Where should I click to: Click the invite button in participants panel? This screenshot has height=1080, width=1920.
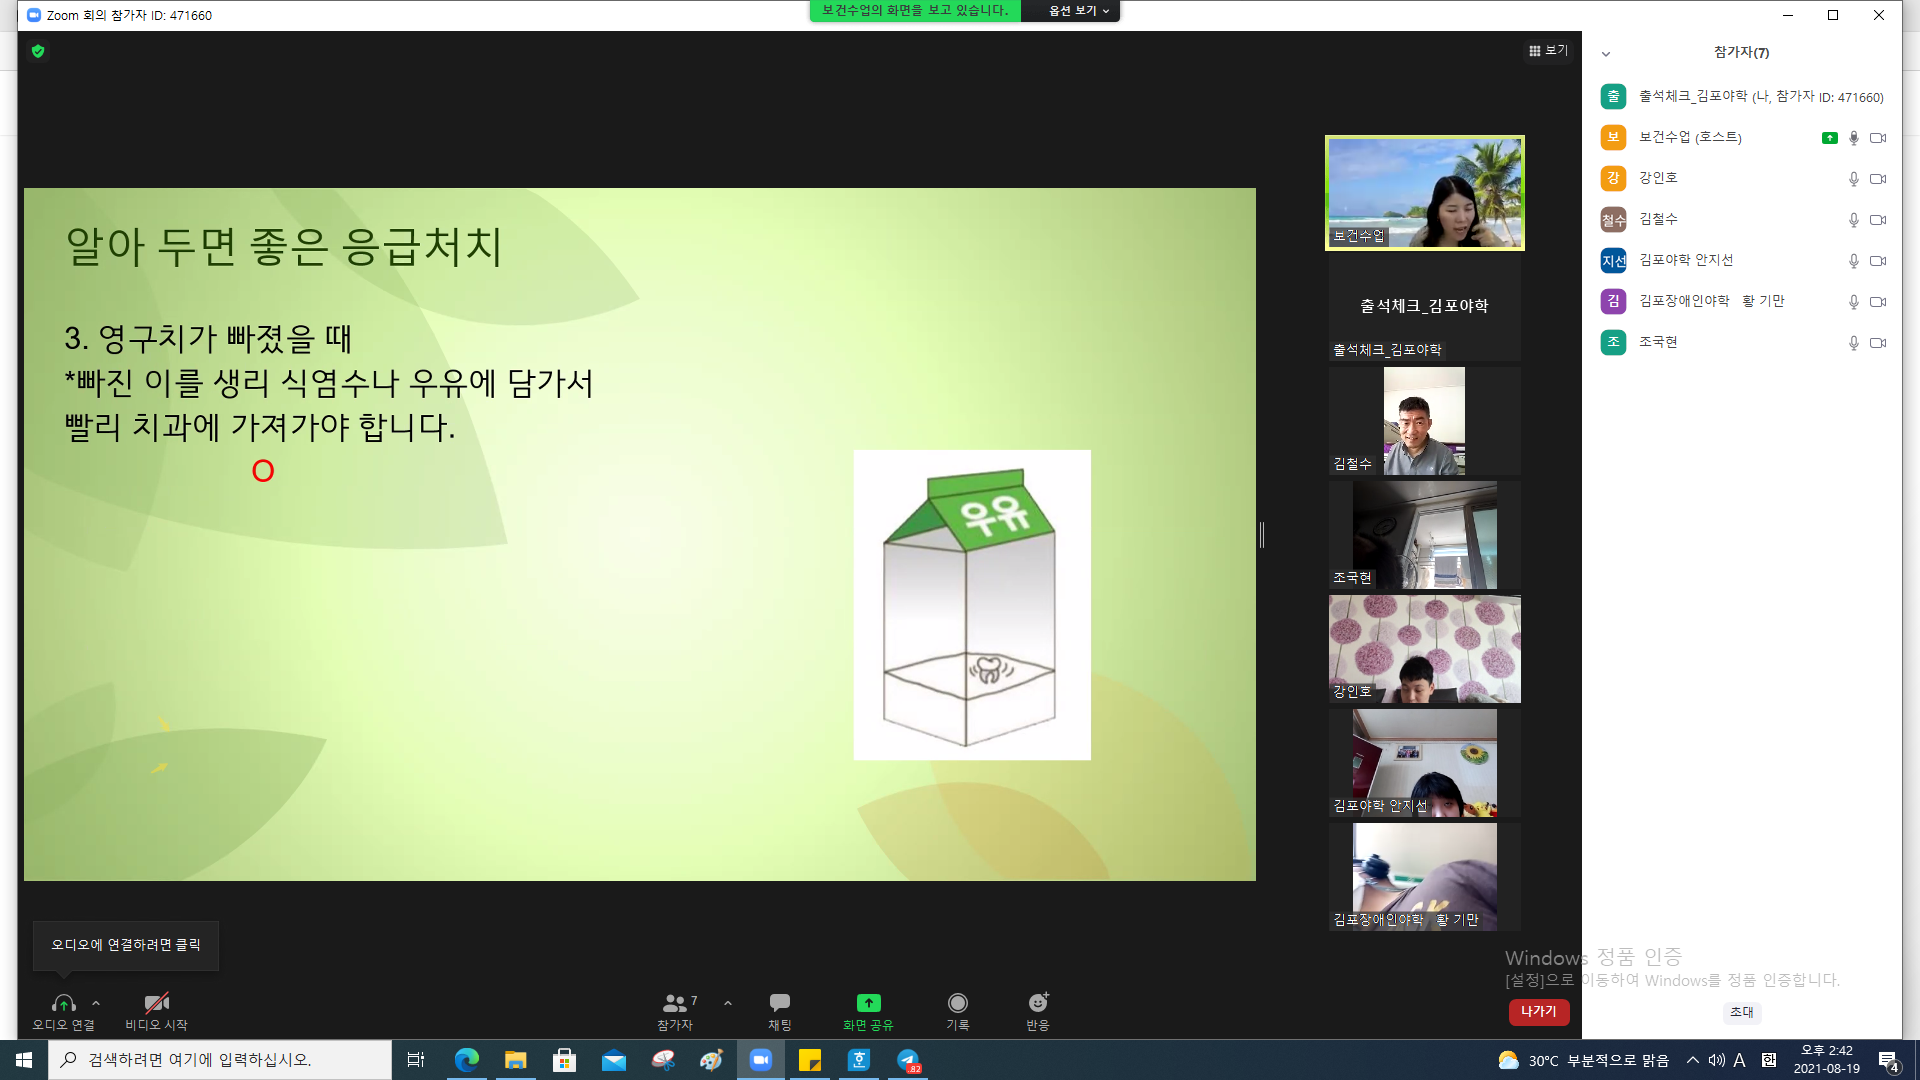pyautogui.click(x=1742, y=1012)
